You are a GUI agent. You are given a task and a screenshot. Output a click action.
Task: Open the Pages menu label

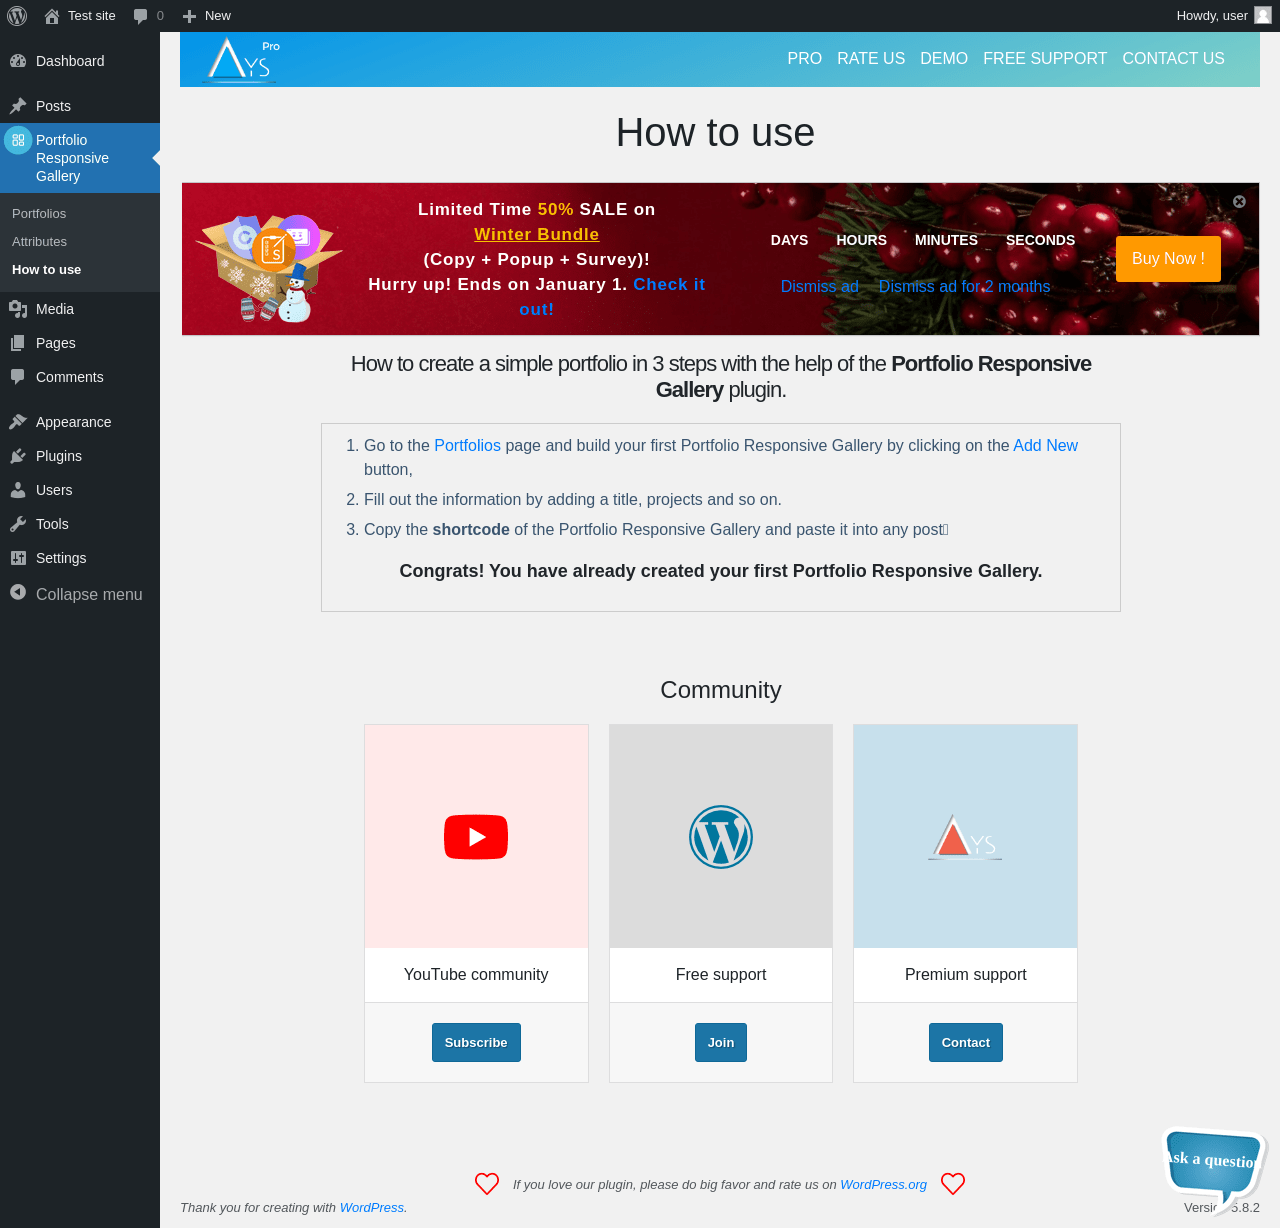[56, 343]
